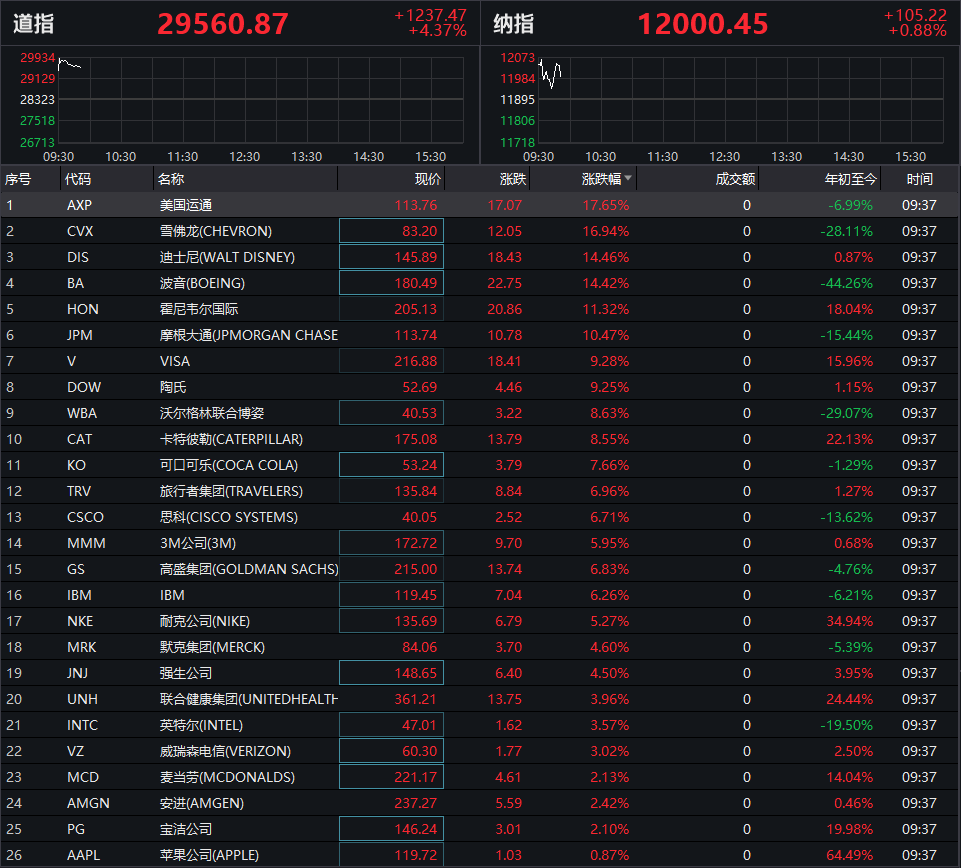Select the DOW ticker code
This screenshot has width=961, height=868.
84,387
